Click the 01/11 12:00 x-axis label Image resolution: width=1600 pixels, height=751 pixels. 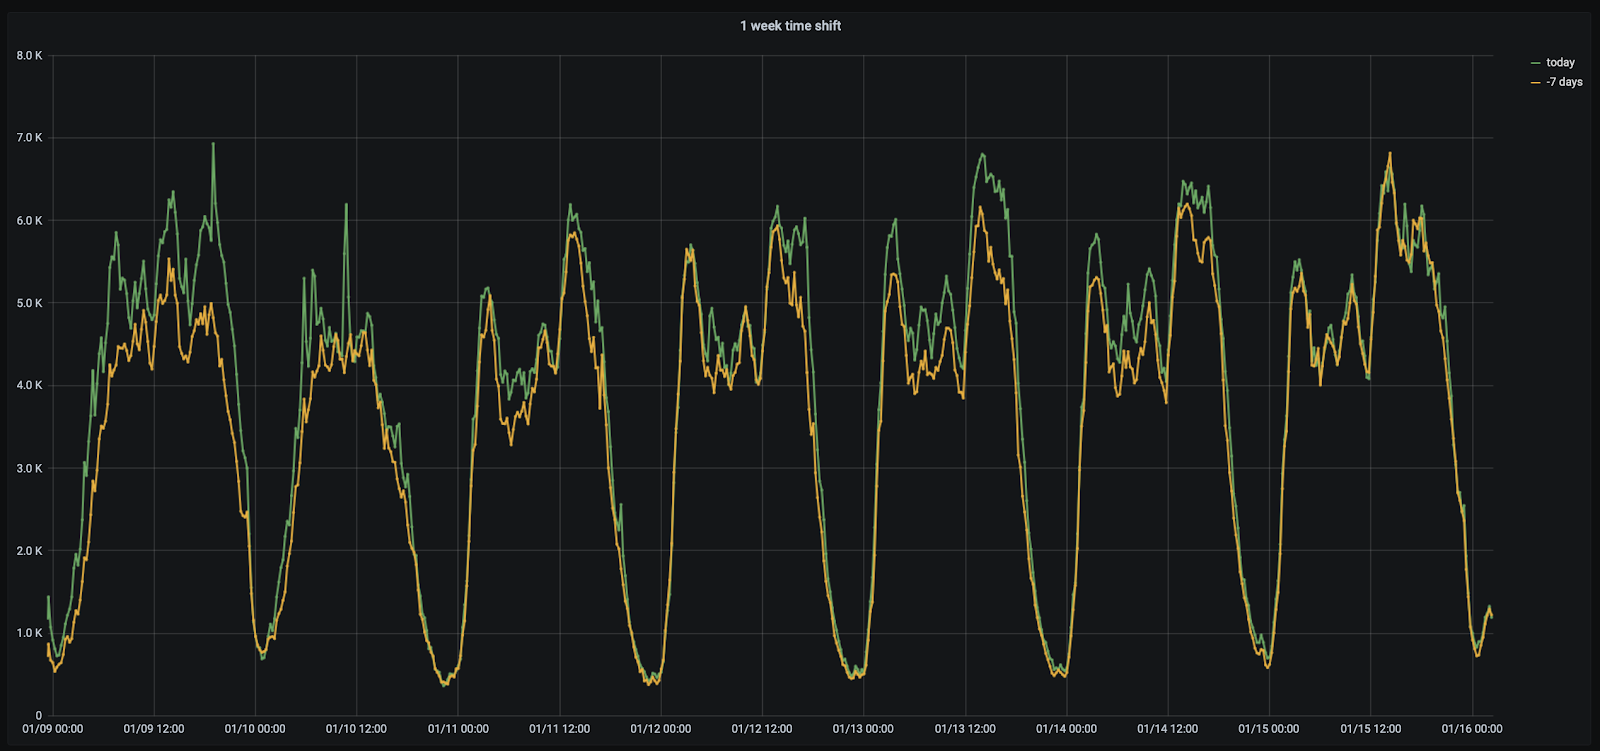559,729
